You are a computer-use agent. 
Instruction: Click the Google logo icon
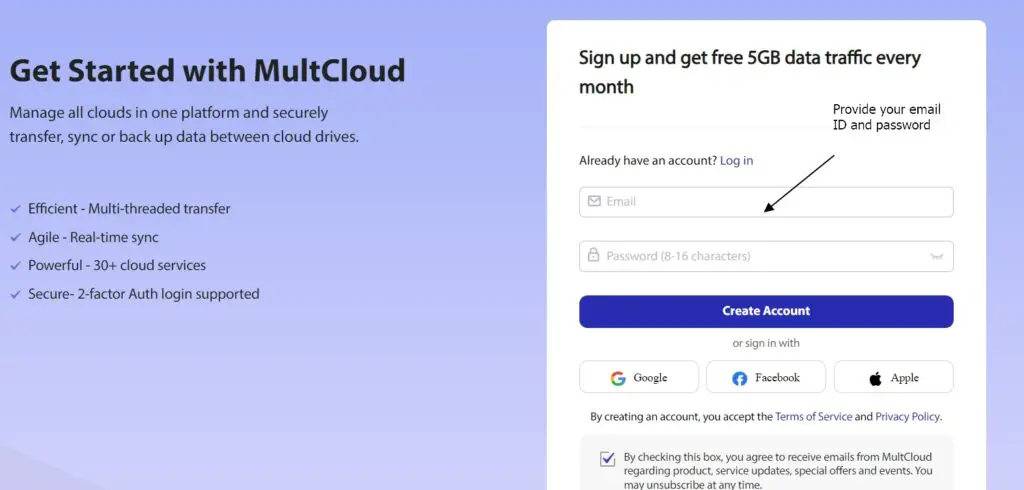coord(618,378)
